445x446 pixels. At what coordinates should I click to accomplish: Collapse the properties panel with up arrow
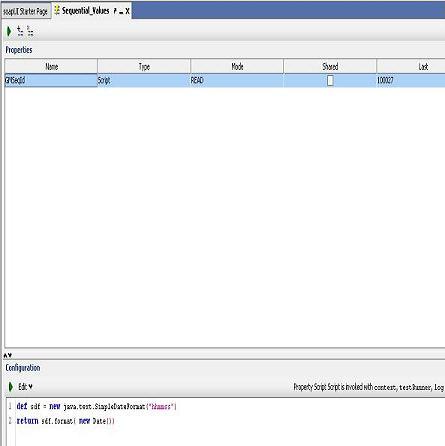[6, 355]
